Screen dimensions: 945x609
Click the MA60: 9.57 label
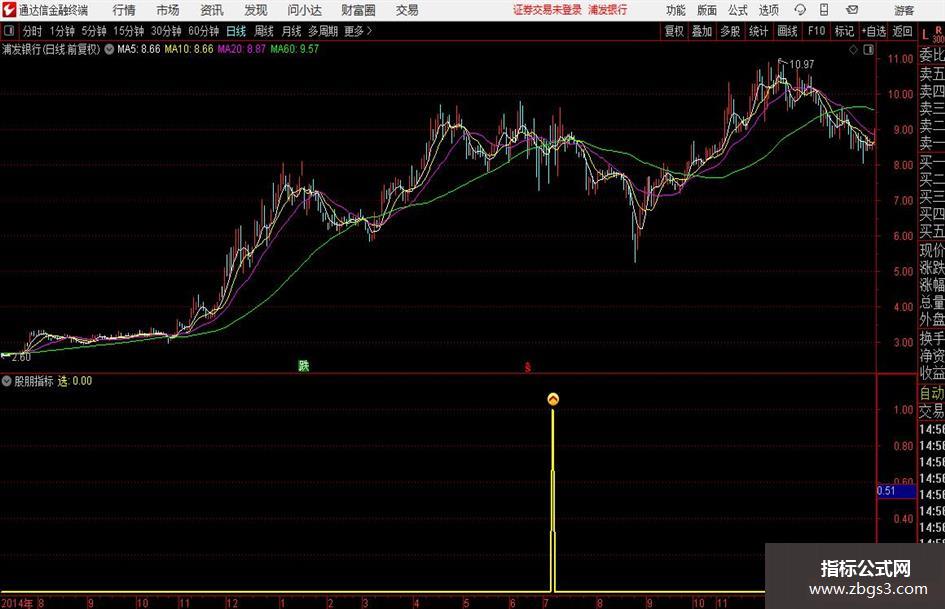(295, 49)
